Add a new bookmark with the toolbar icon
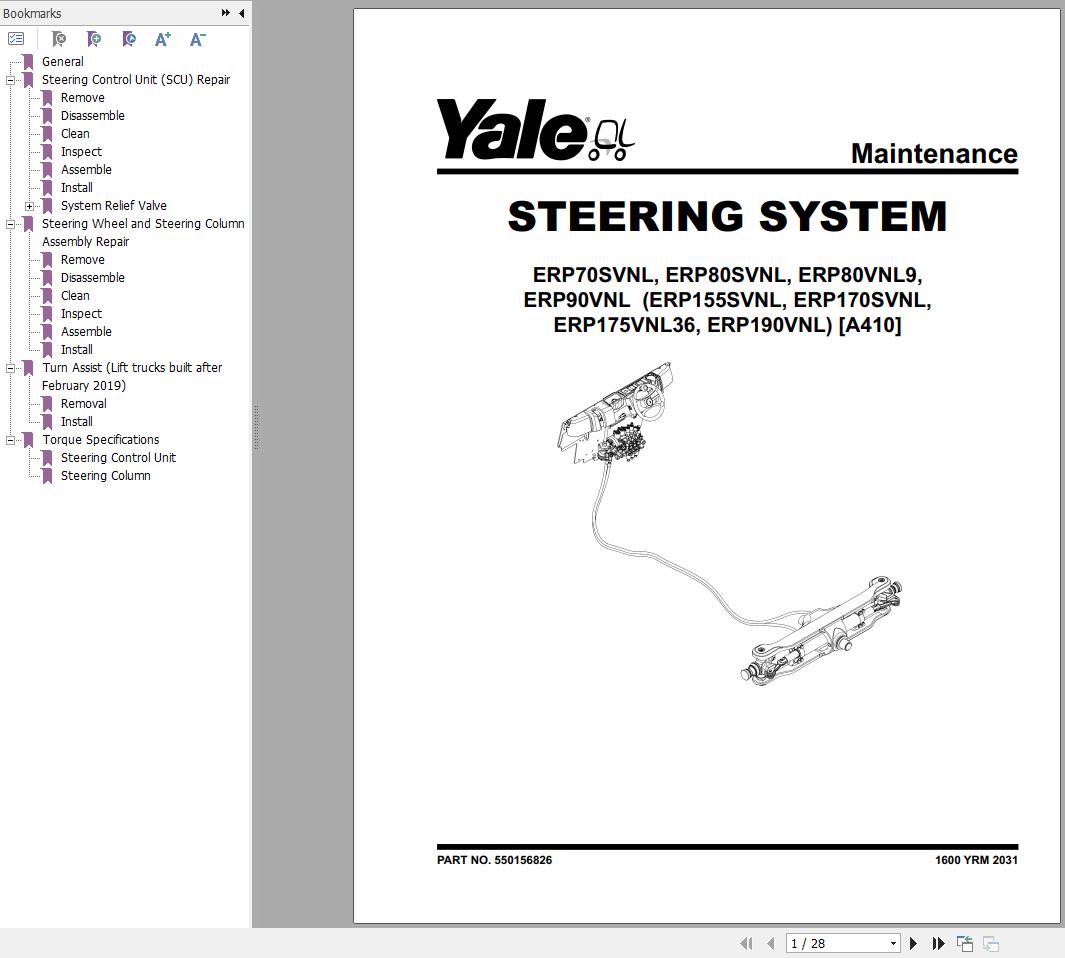This screenshot has height=958, width=1065. [x=93, y=38]
